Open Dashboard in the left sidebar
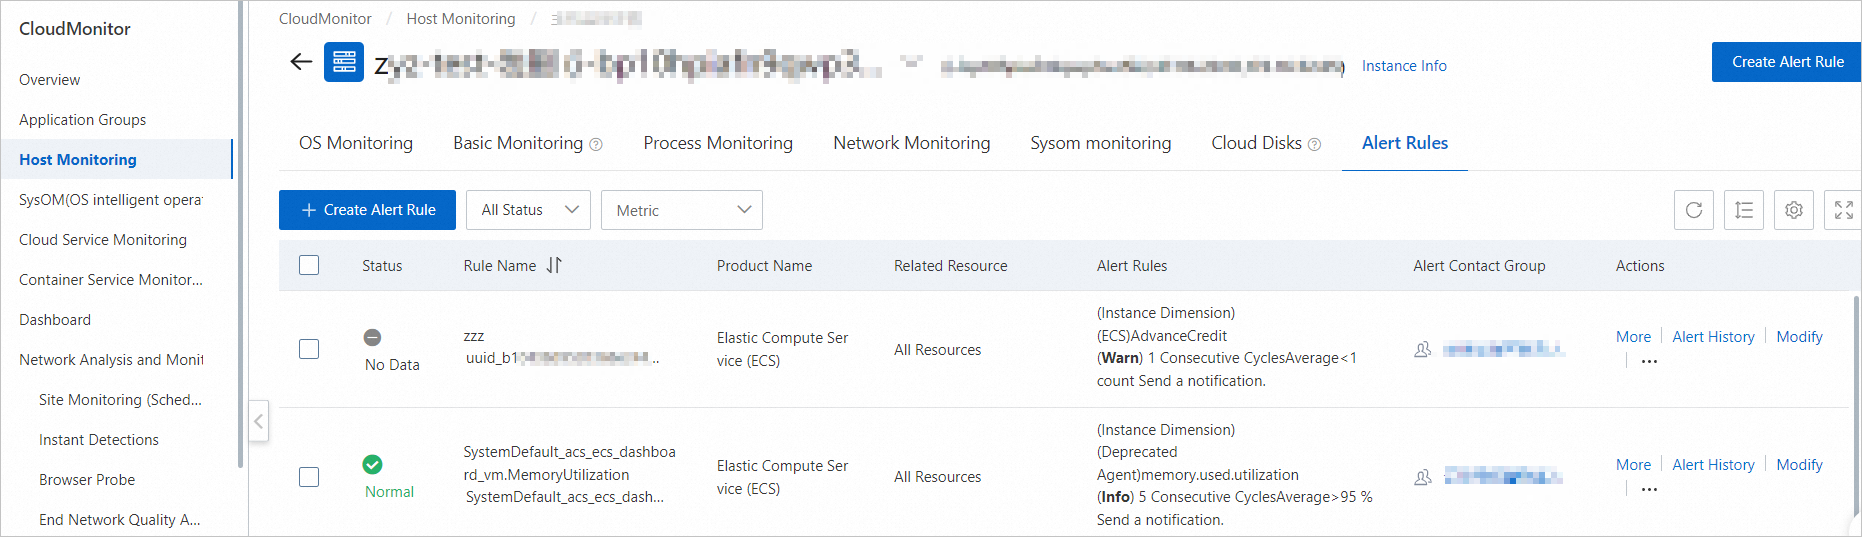This screenshot has width=1862, height=537. point(55,320)
